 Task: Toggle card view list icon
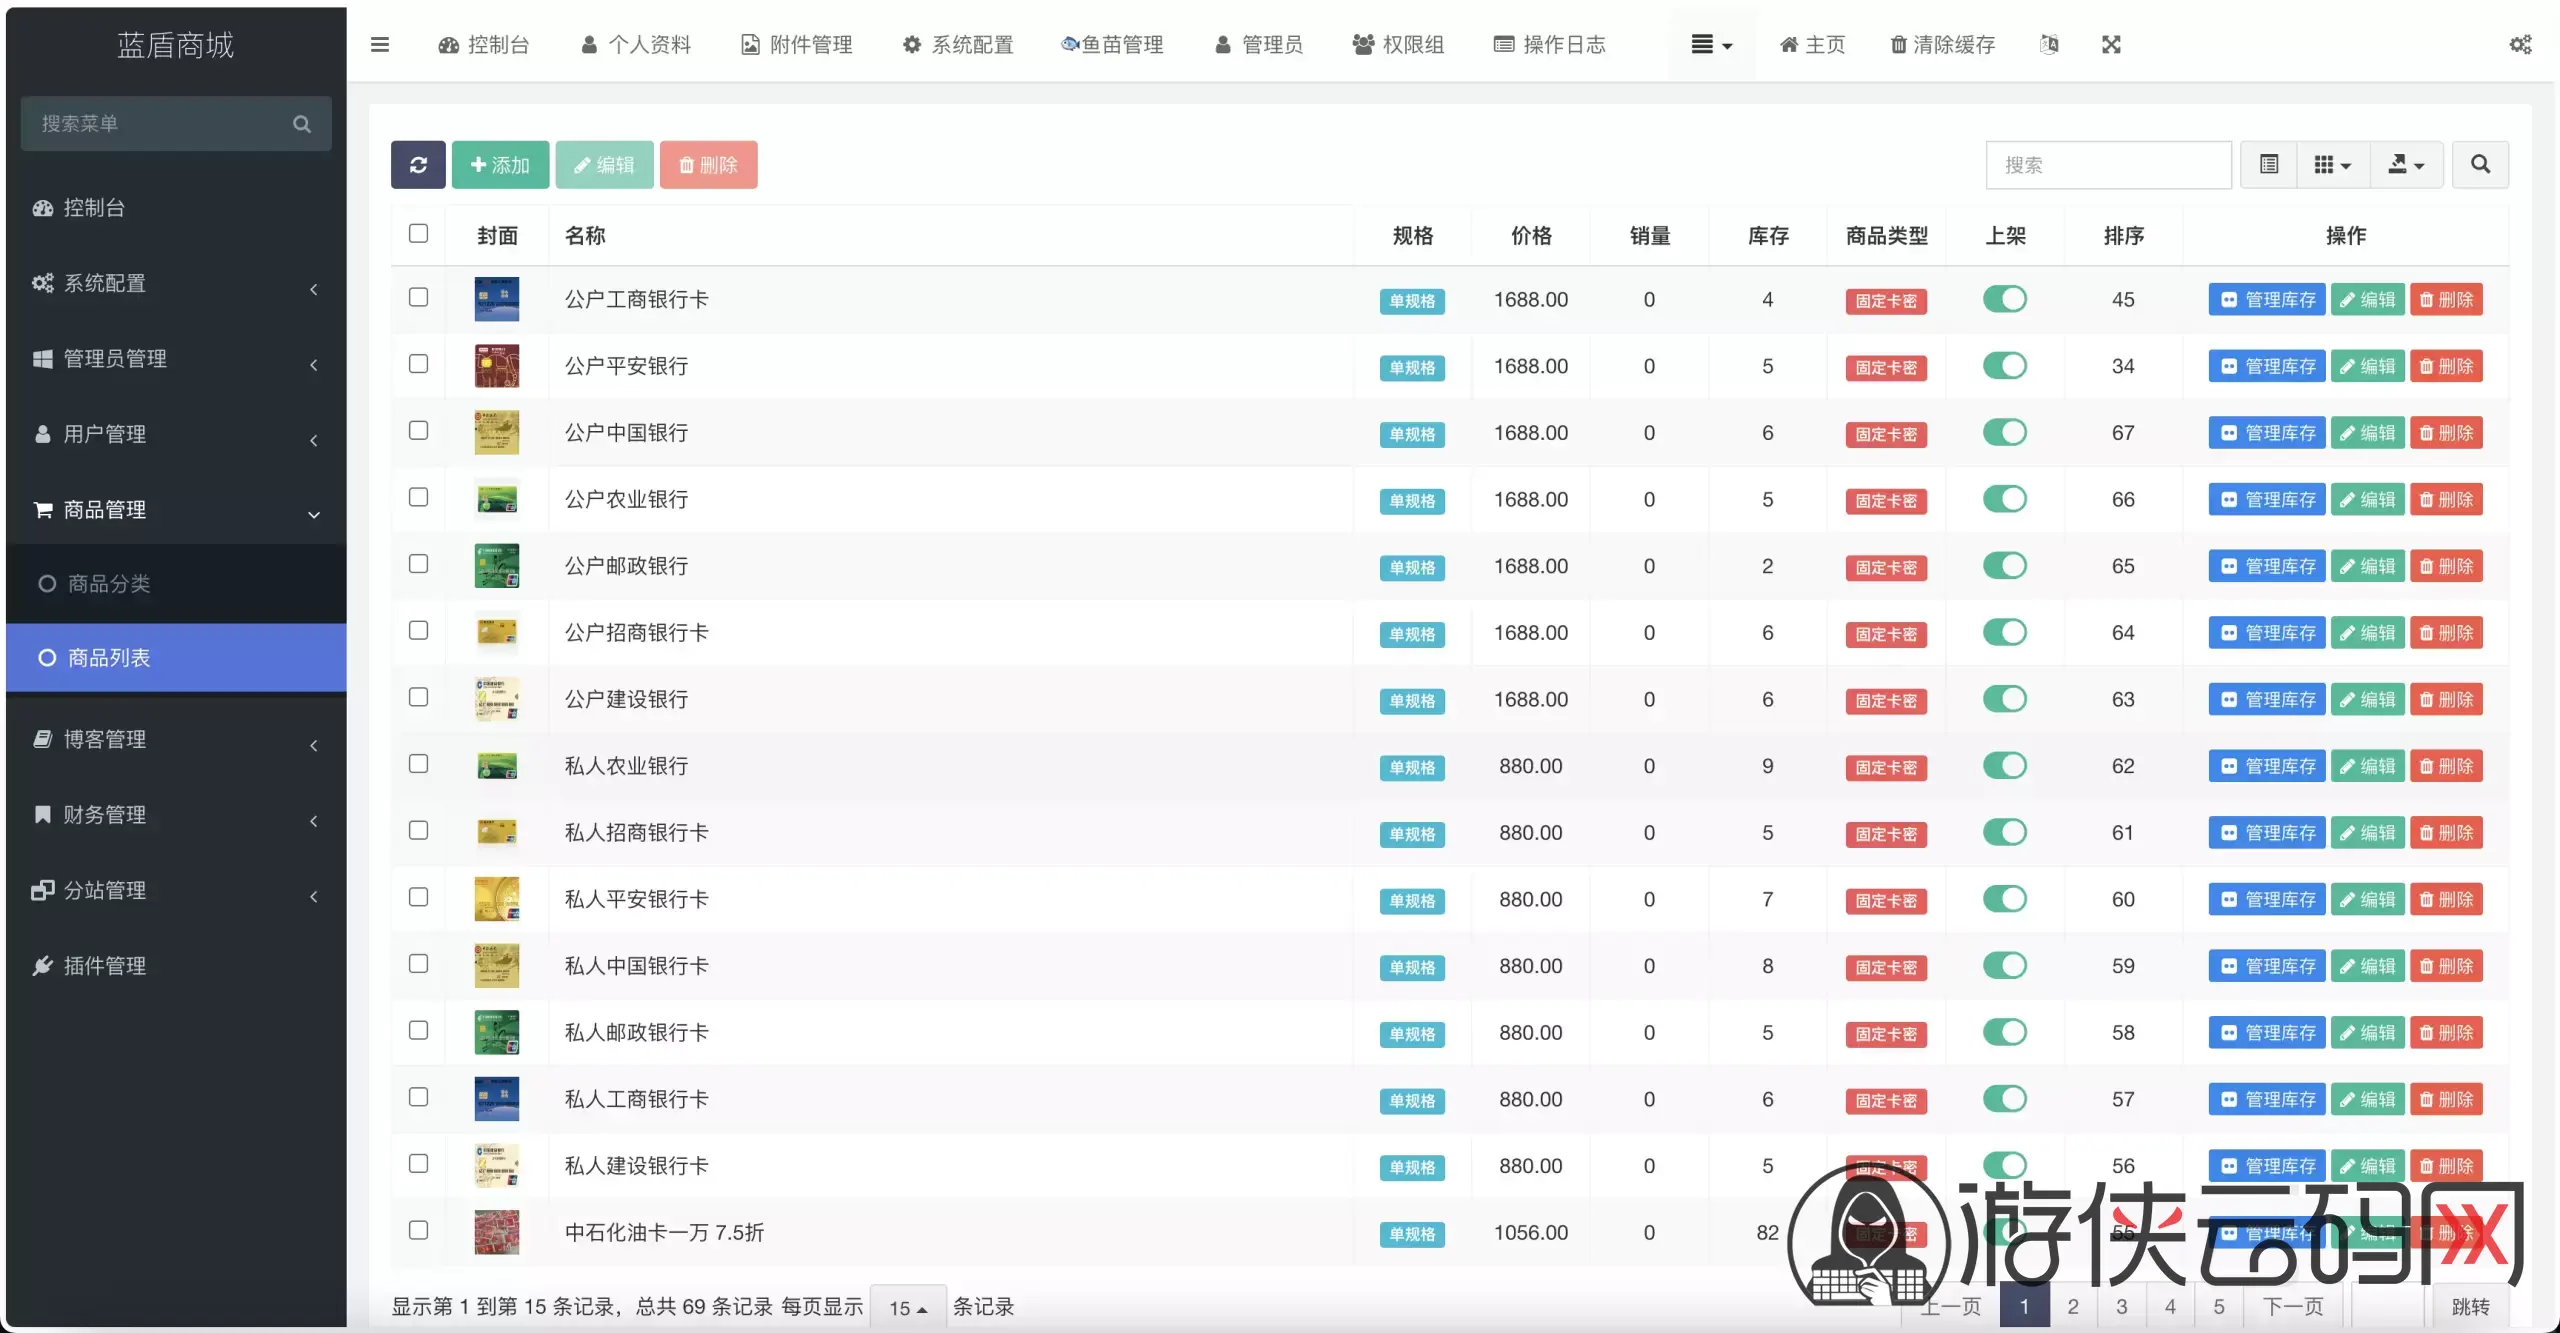point(2269,165)
